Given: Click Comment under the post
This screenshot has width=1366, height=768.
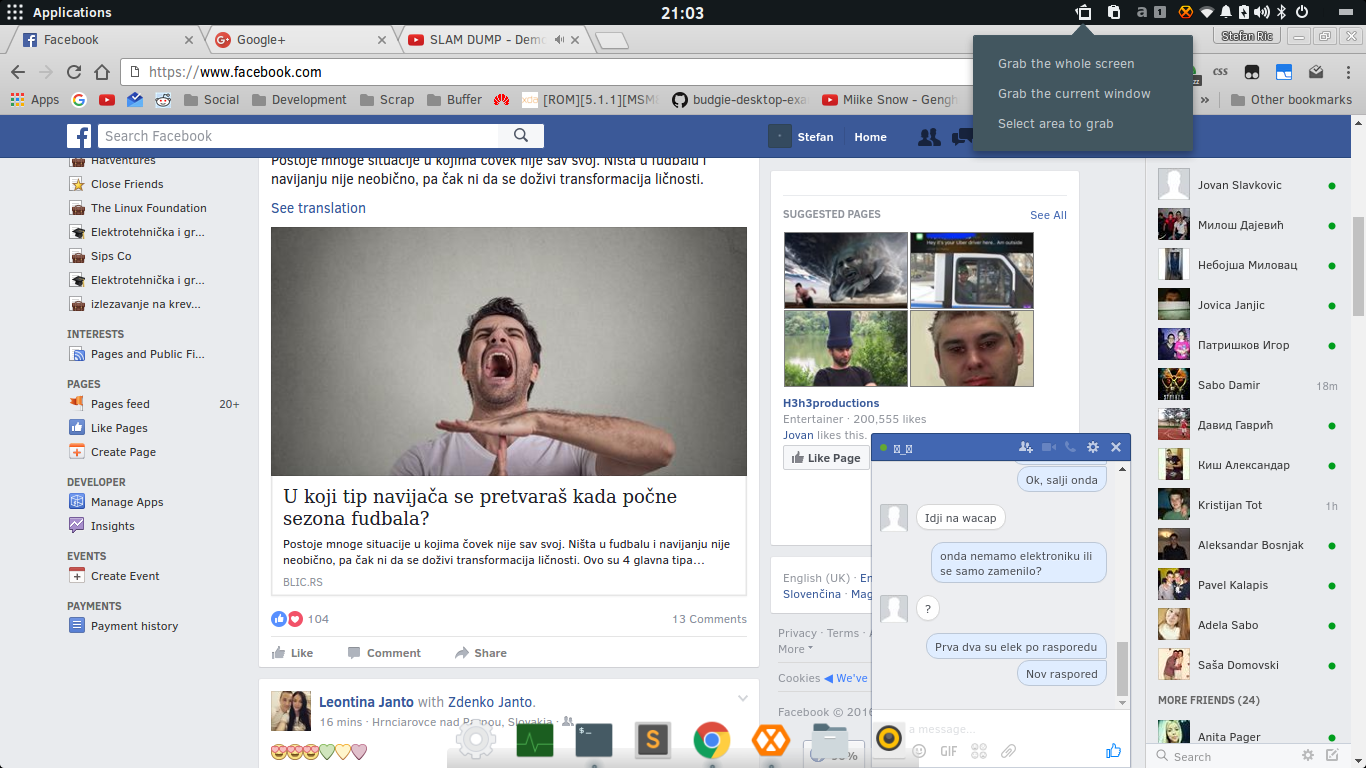Looking at the screenshot, I should 384,653.
